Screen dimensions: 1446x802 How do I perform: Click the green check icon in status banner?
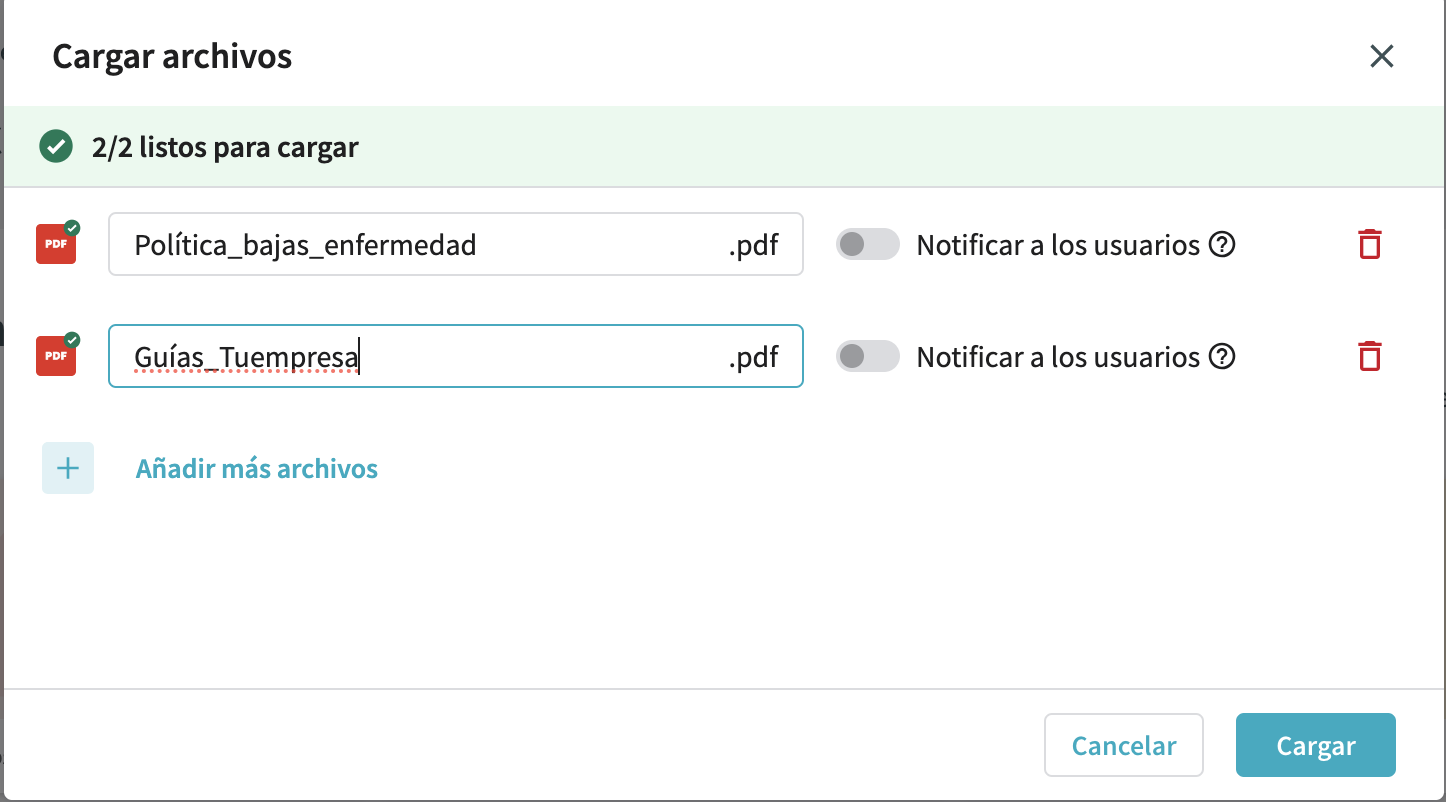click(x=56, y=147)
